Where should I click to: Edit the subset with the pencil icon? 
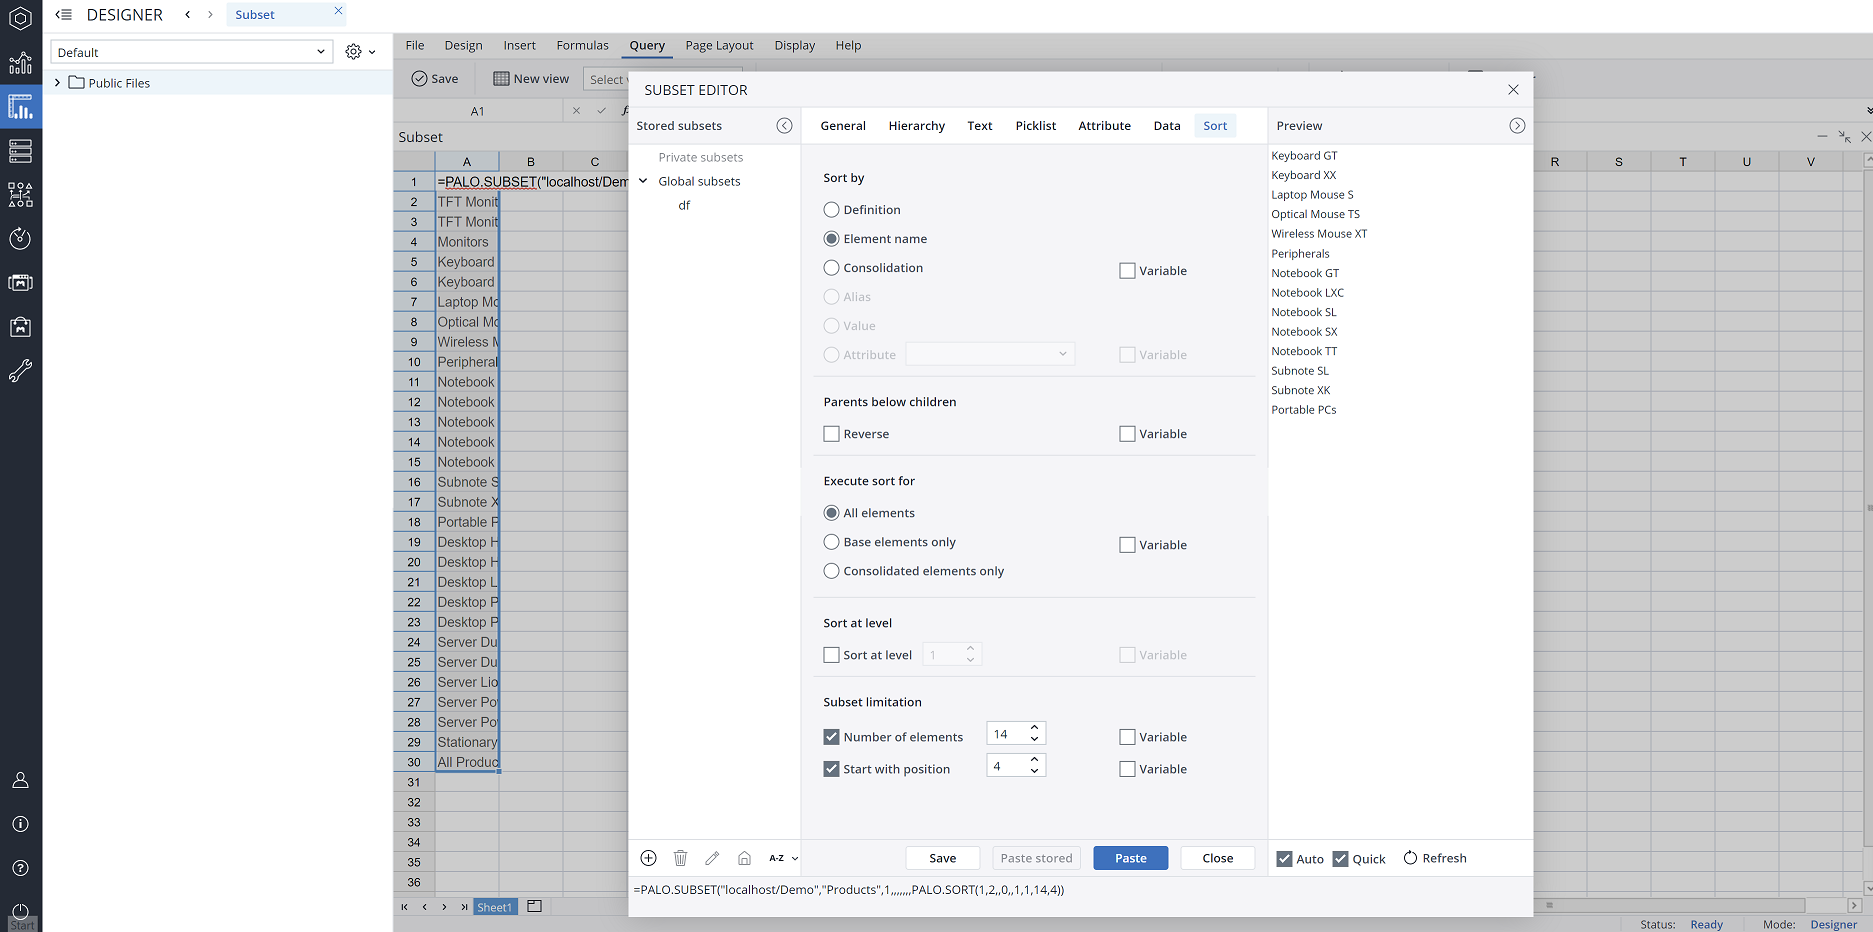pos(712,858)
